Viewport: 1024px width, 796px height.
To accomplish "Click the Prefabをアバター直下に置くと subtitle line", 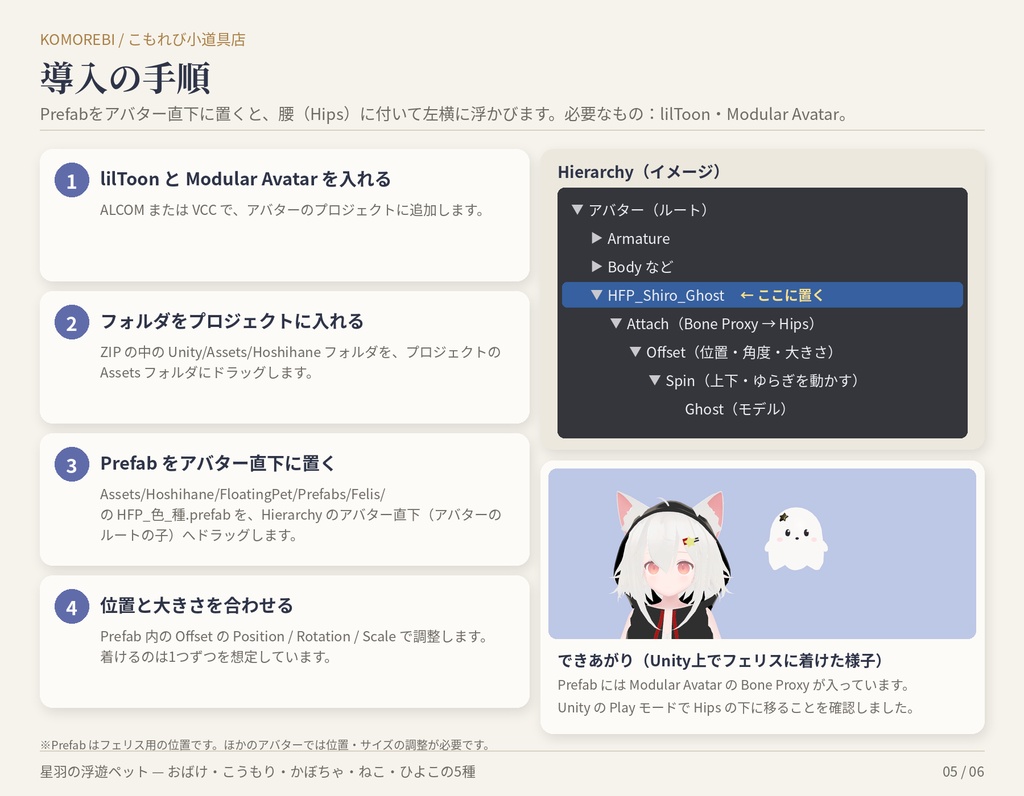I will point(443,114).
